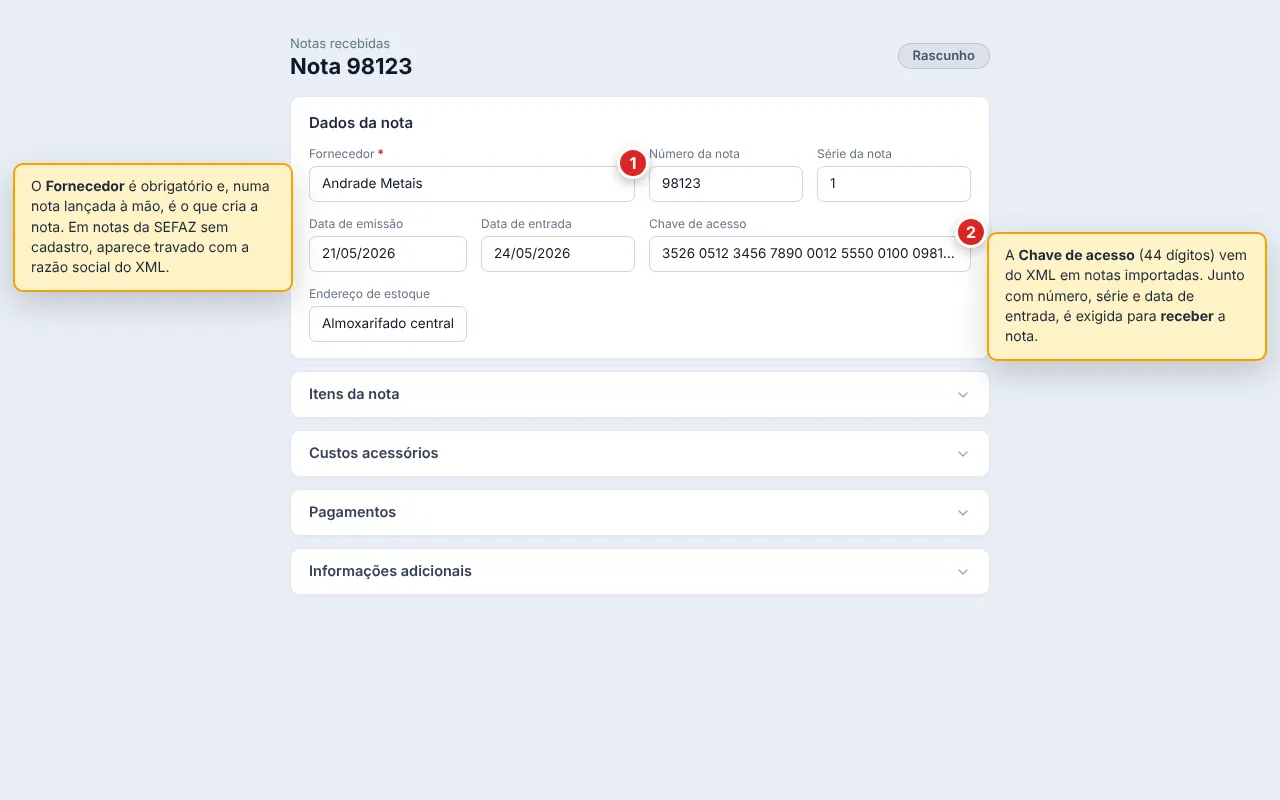Expand the Itens da nota section chevron

point(963,395)
